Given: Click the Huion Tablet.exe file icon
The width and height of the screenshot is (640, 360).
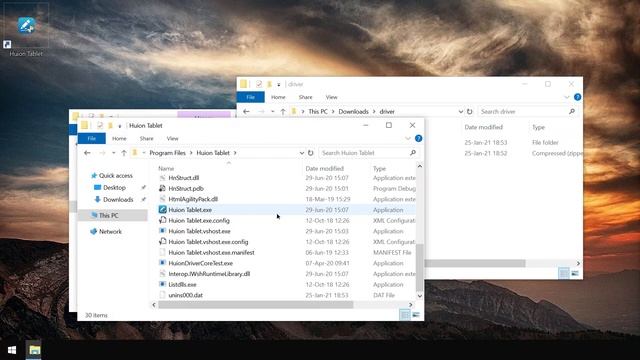Looking at the screenshot, I should (162, 210).
